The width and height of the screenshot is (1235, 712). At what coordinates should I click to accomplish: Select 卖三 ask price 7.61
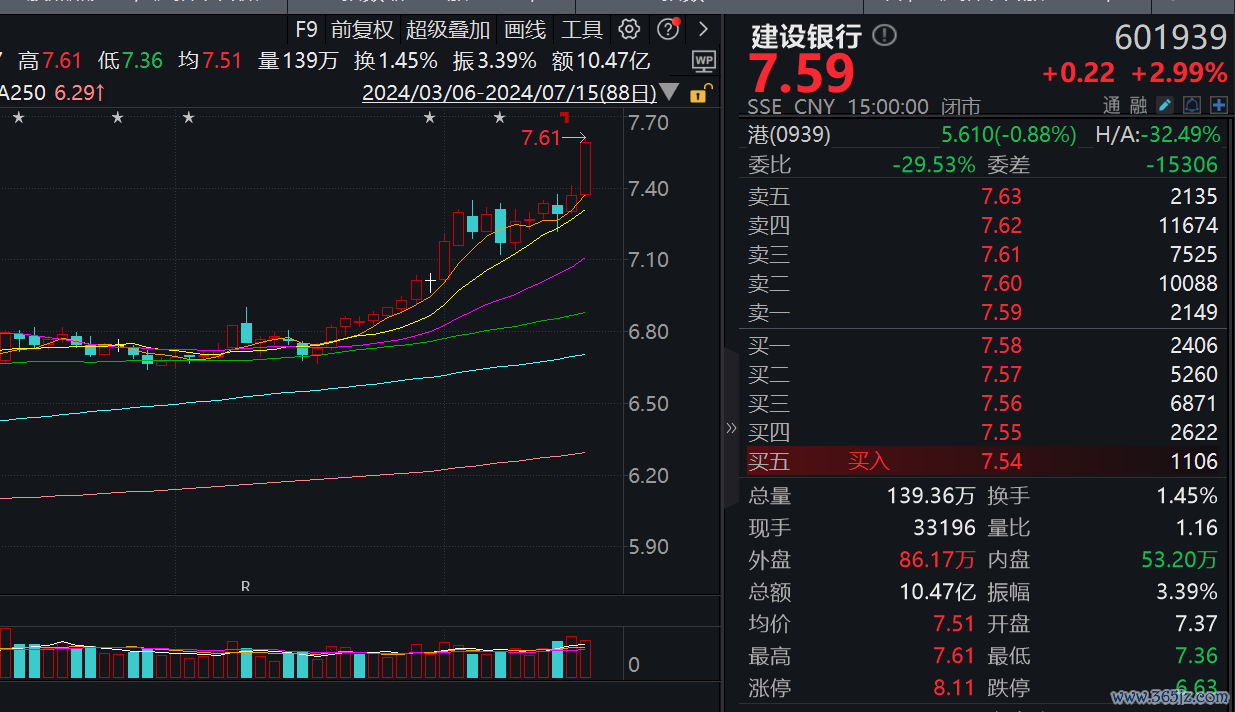coord(1001,254)
